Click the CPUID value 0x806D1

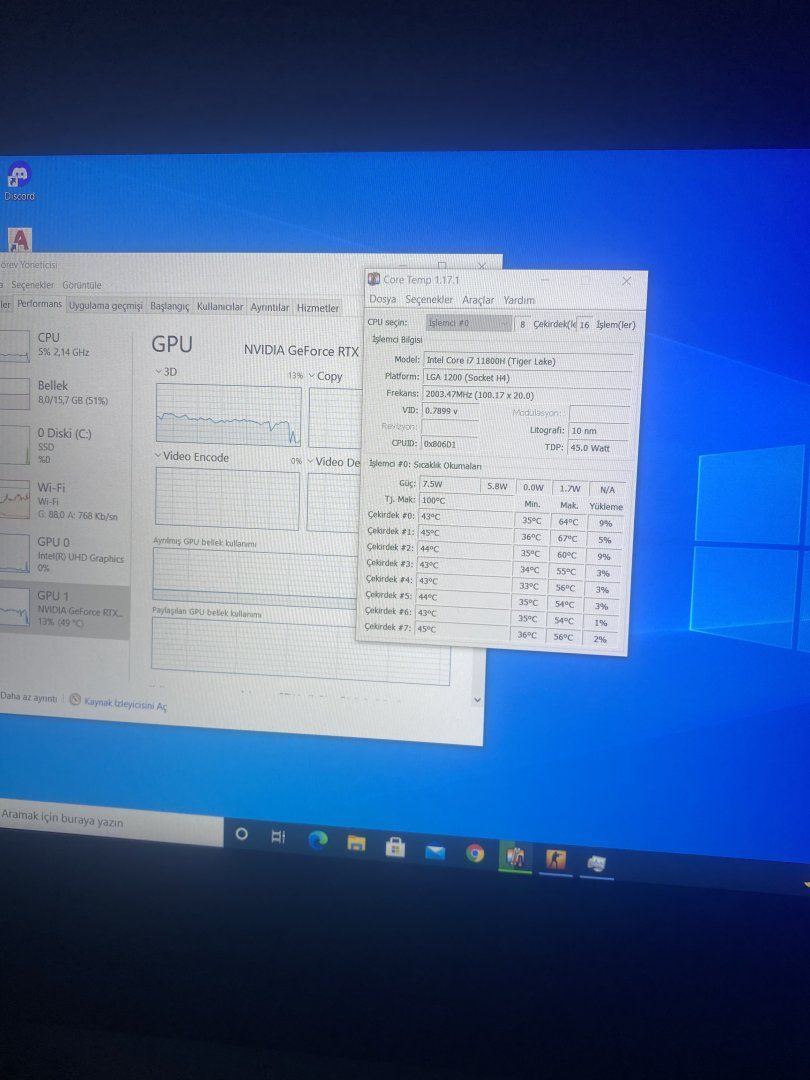tap(449, 444)
